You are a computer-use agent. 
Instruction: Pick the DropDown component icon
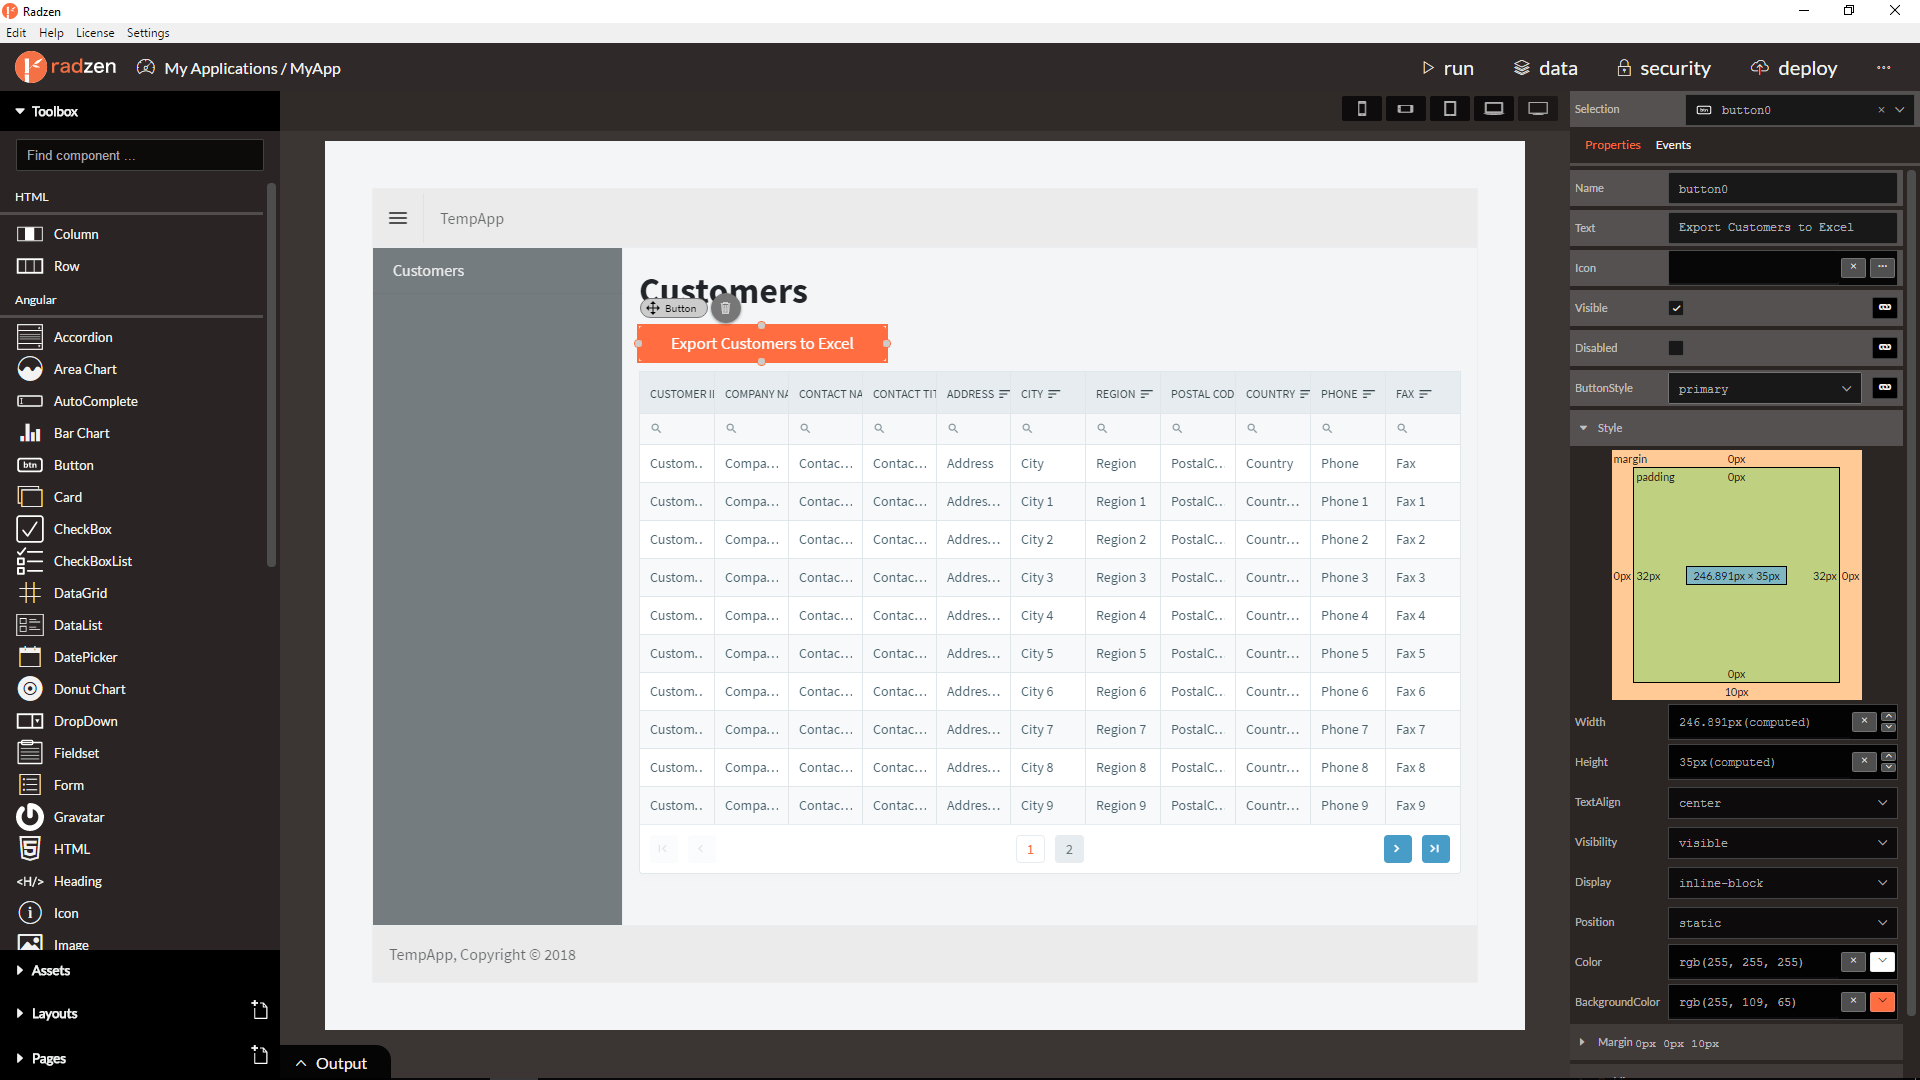pyautogui.click(x=30, y=721)
